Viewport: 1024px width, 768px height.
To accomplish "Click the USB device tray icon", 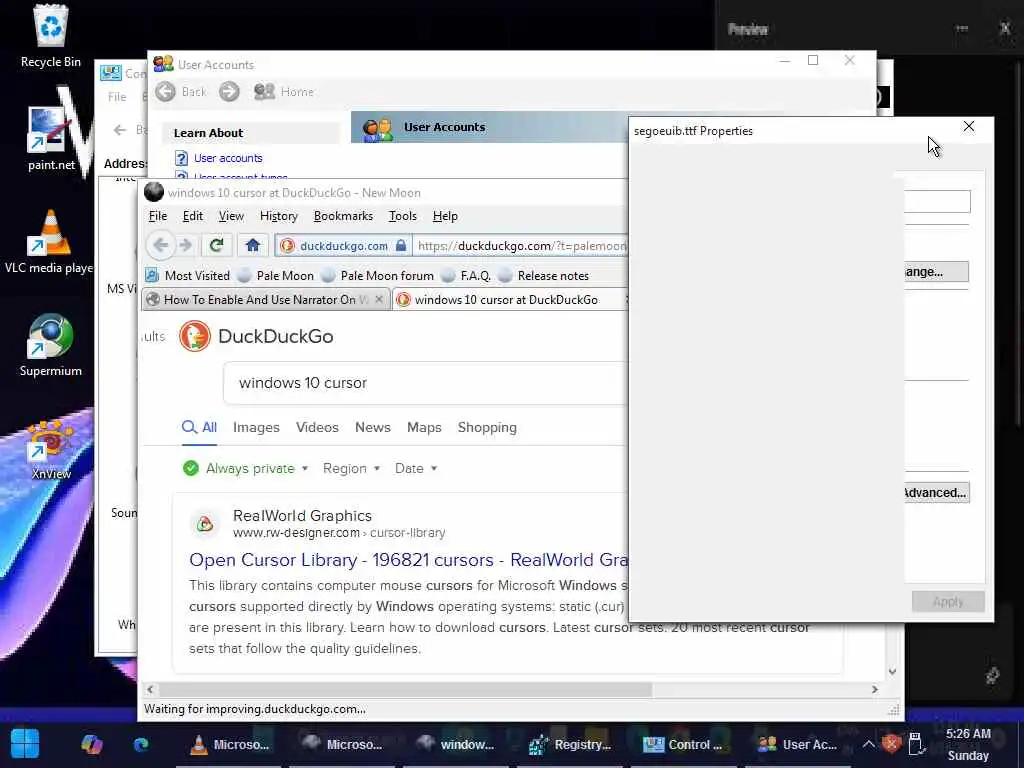I will click(916, 744).
